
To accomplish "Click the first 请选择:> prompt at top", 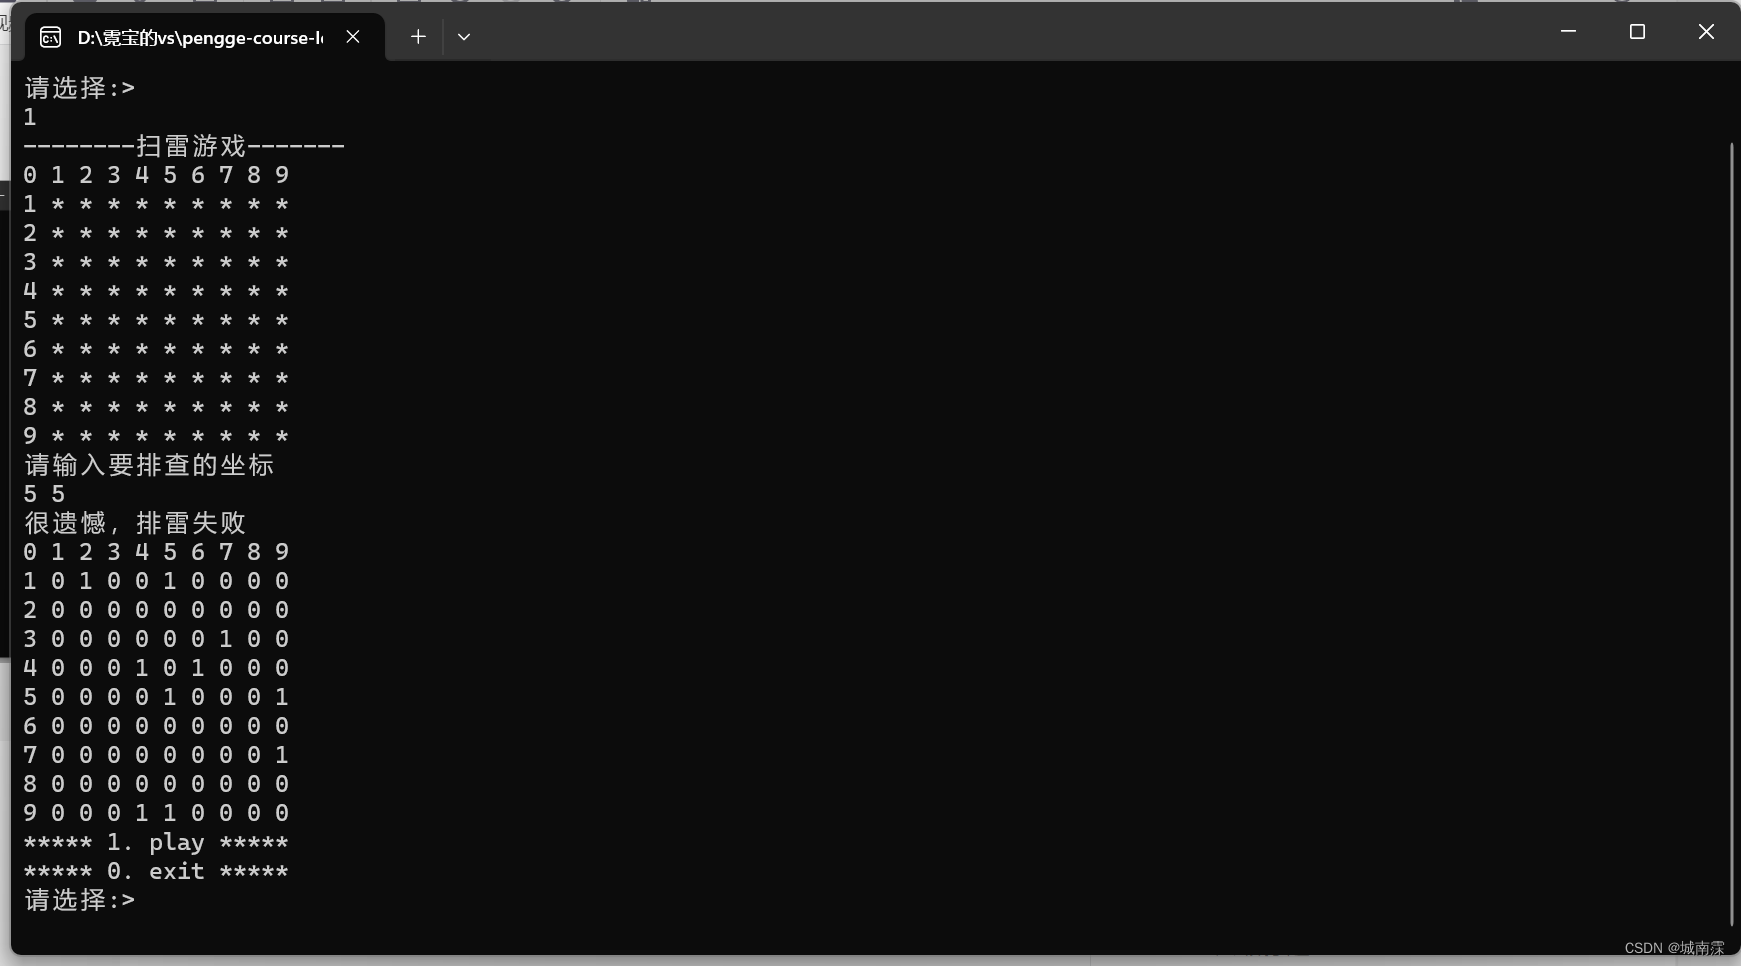I will click(79, 88).
